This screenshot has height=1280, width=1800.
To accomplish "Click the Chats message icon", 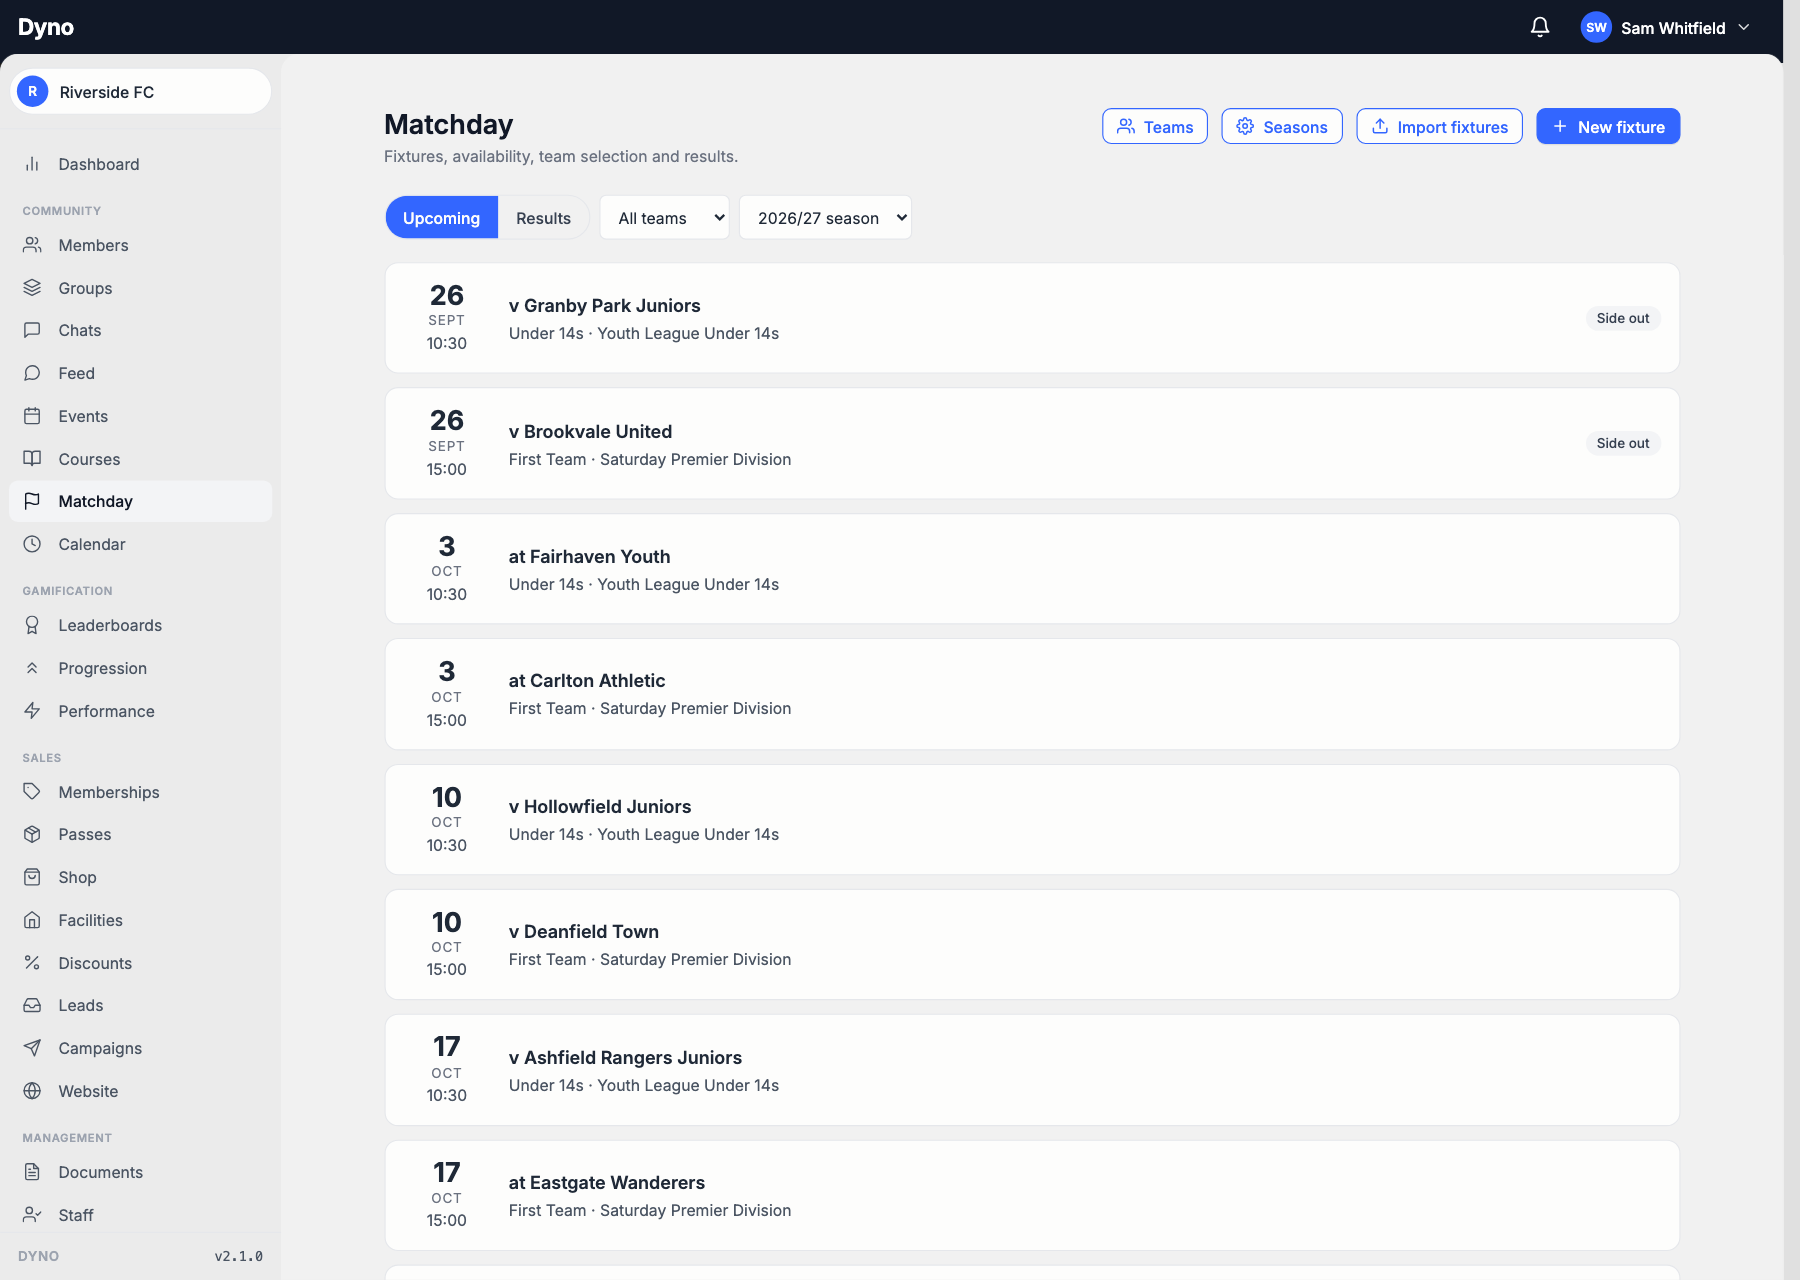I will 32,330.
